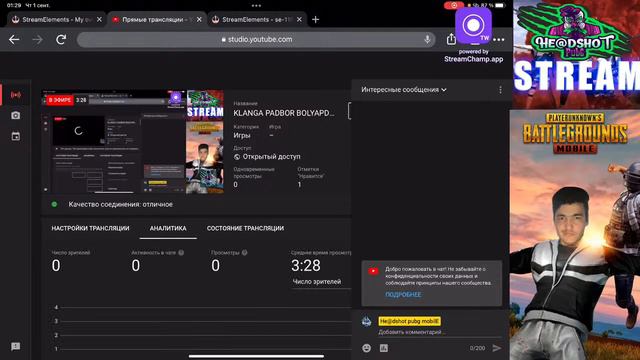
Task: Click help icon next to Просмотры
Action: pos(244,253)
